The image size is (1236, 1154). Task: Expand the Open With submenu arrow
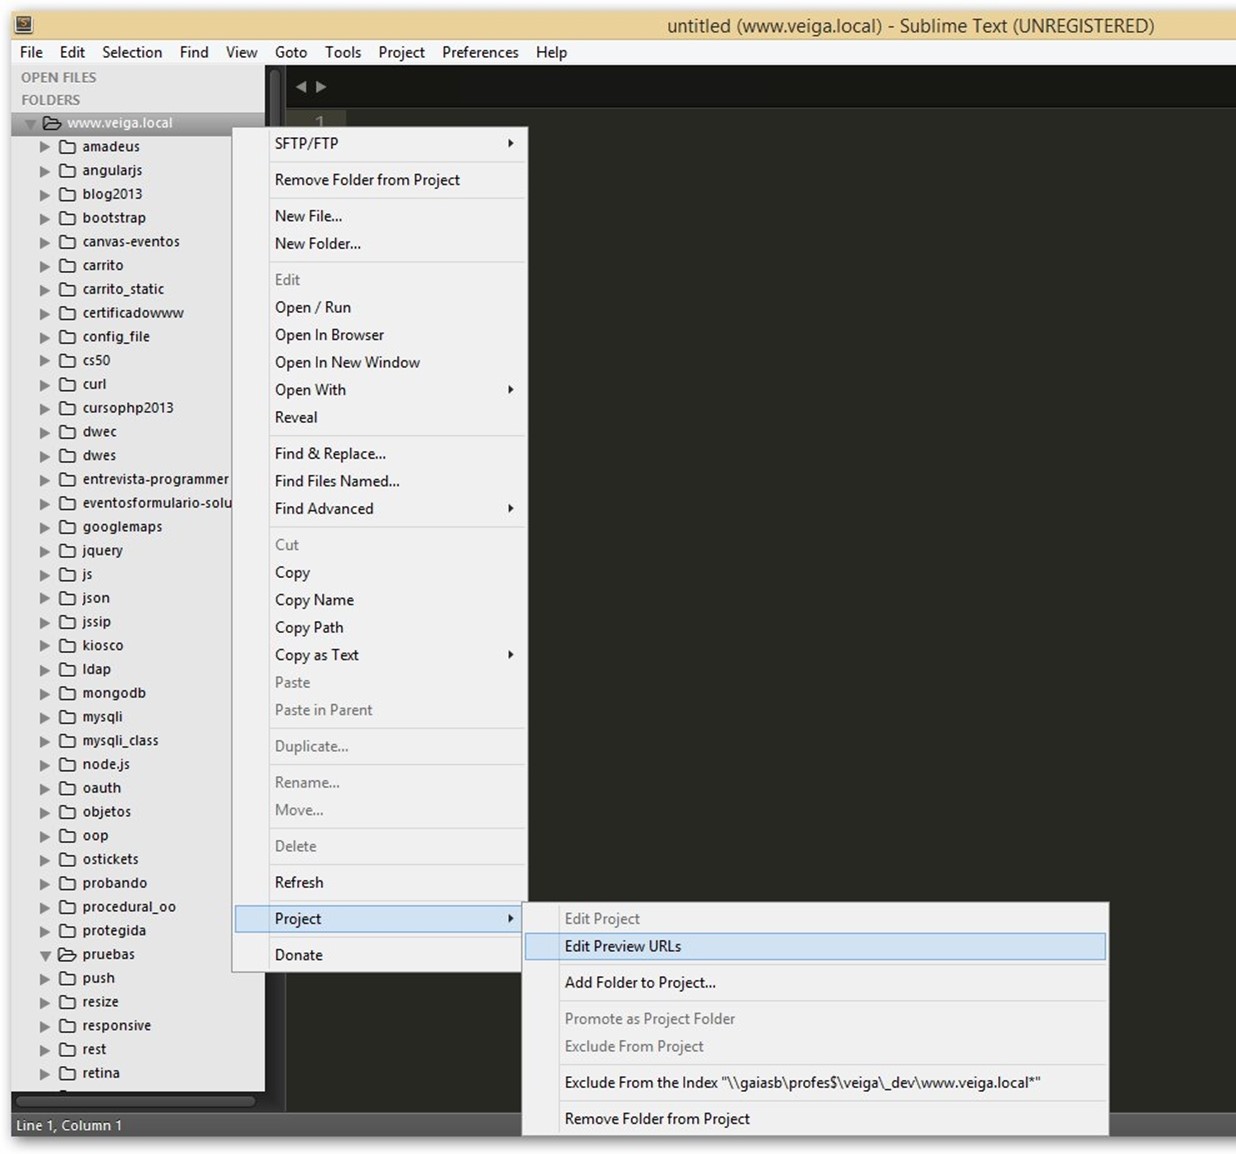pos(510,390)
